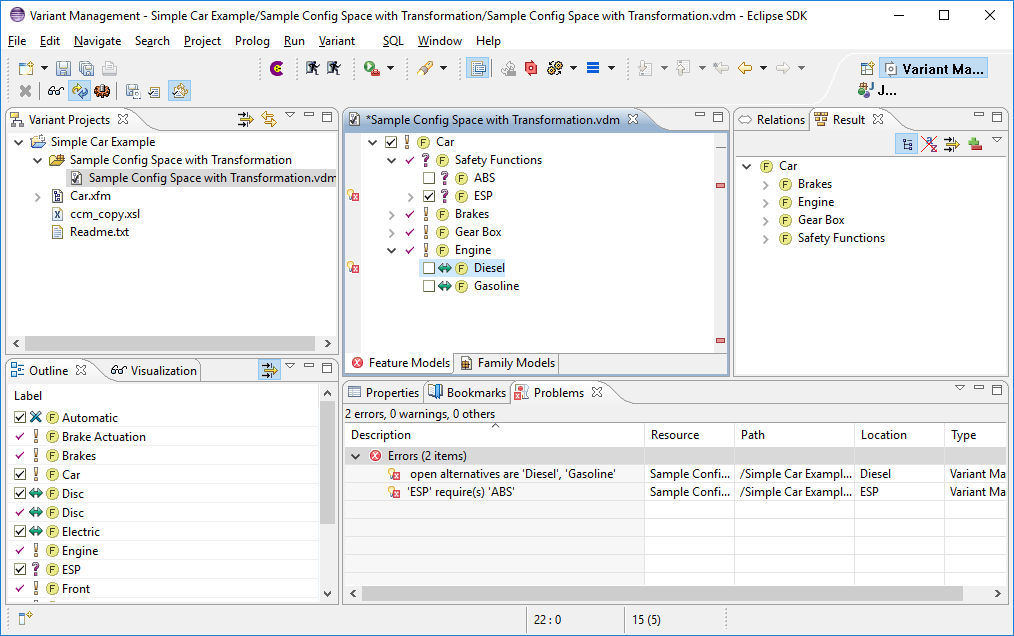The height and width of the screenshot is (636, 1014).
Task: Collapse the Simple Car Example project
Action: (x=19, y=142)
